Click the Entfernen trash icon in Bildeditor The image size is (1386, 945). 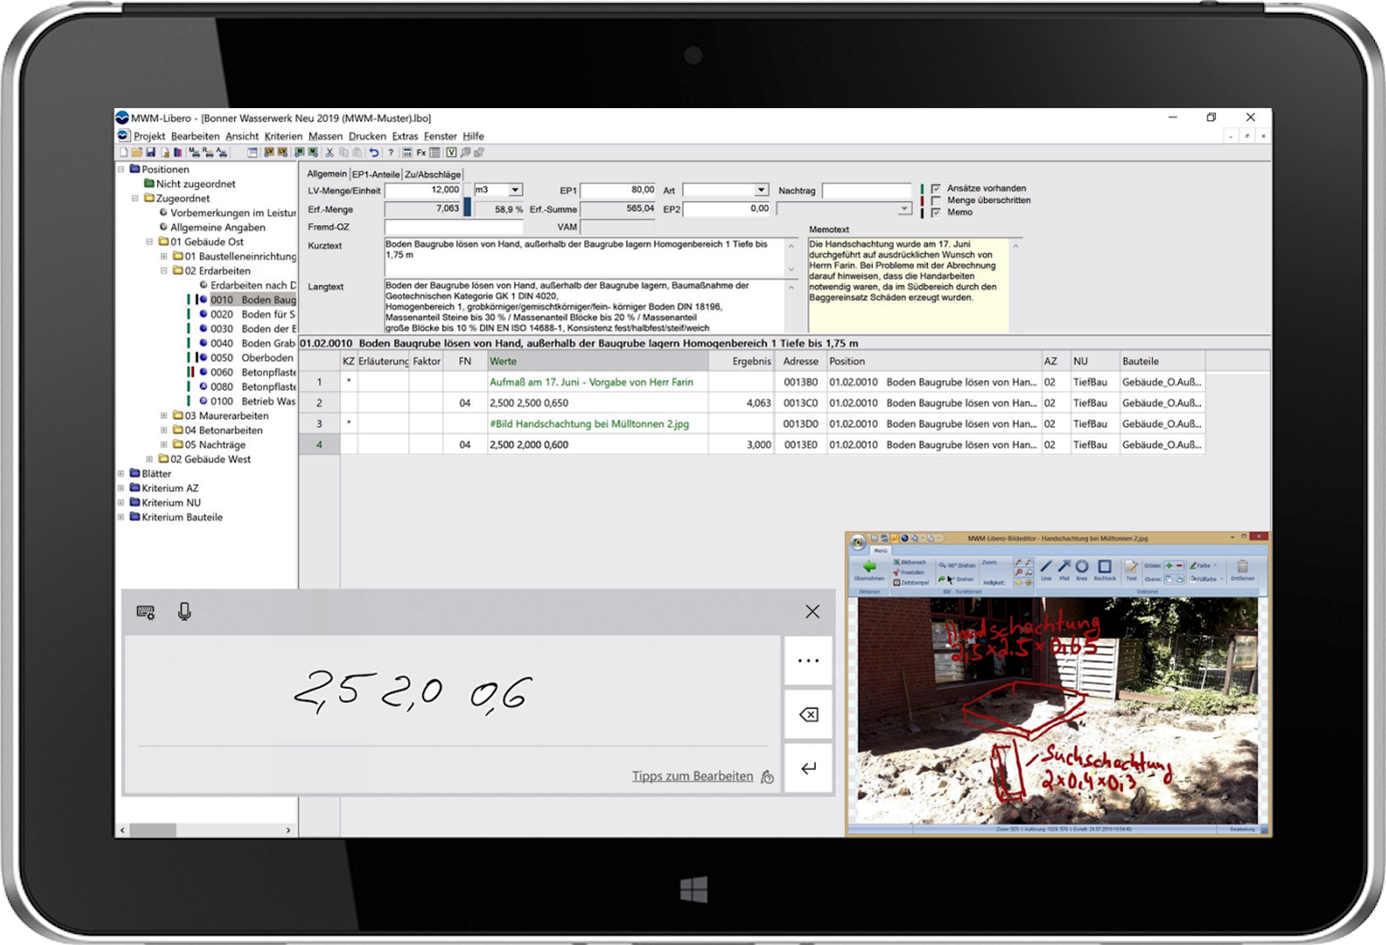[x=1242, y=568]
